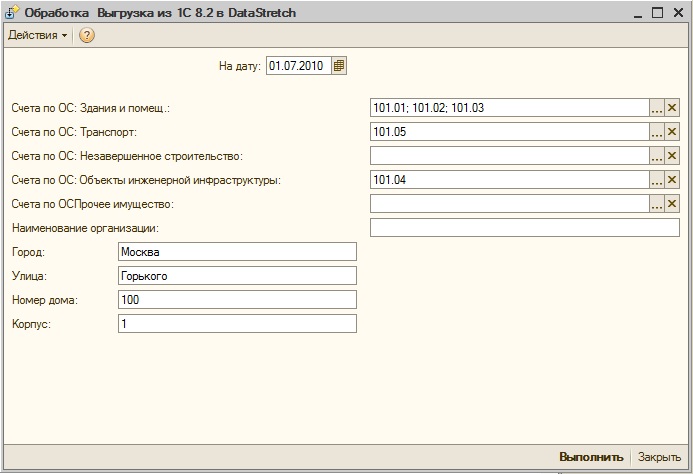Click the label Наименование организации:
Image resolution: width=693 pixels, height=474 pixels.
coord(85,228)
